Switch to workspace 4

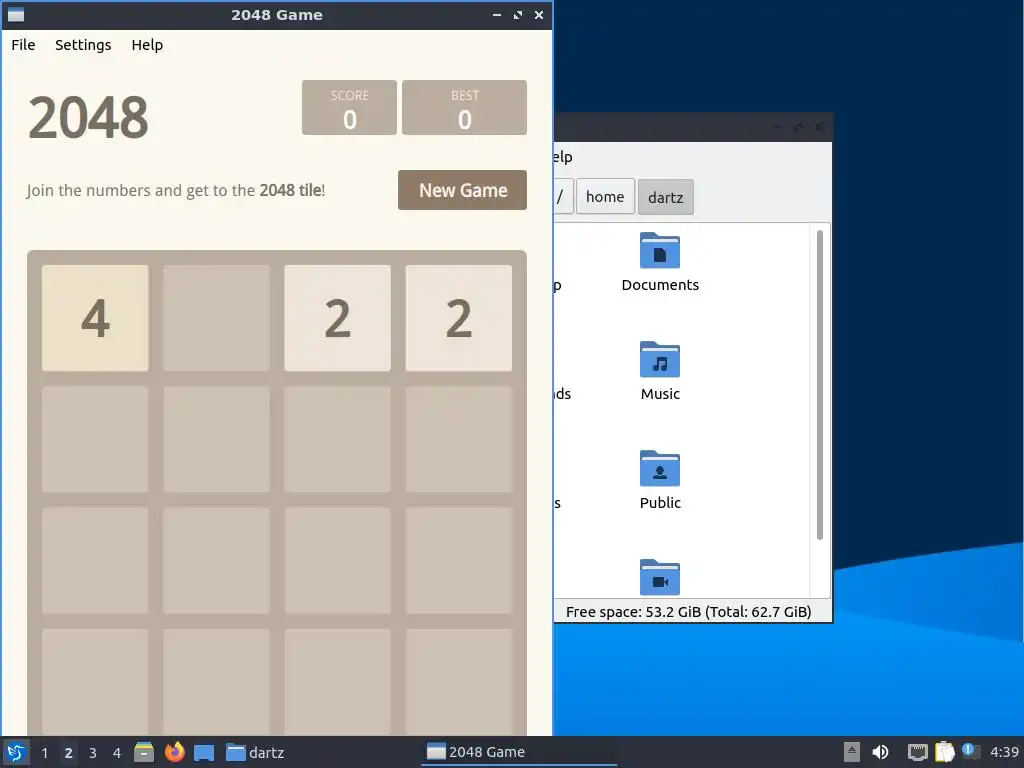116,753
